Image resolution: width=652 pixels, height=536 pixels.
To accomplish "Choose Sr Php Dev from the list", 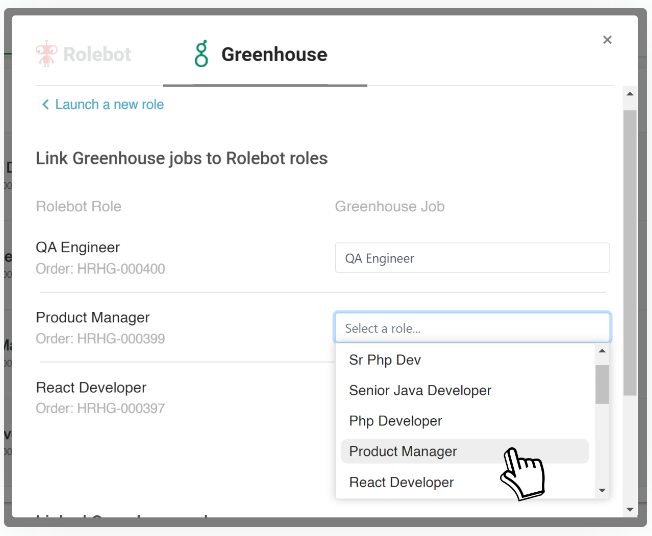I will click(392, 360).
